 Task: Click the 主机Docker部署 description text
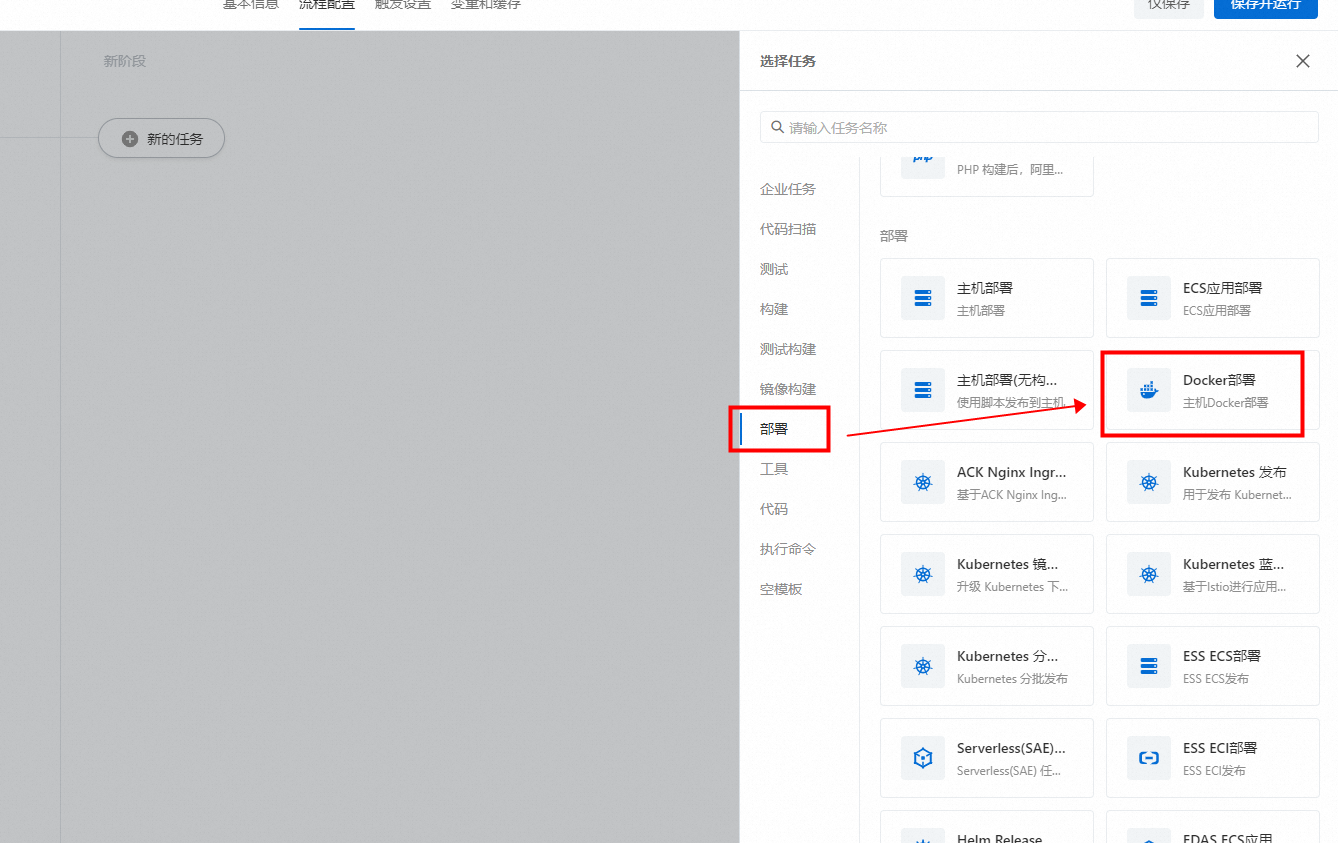click(1225, 403)
